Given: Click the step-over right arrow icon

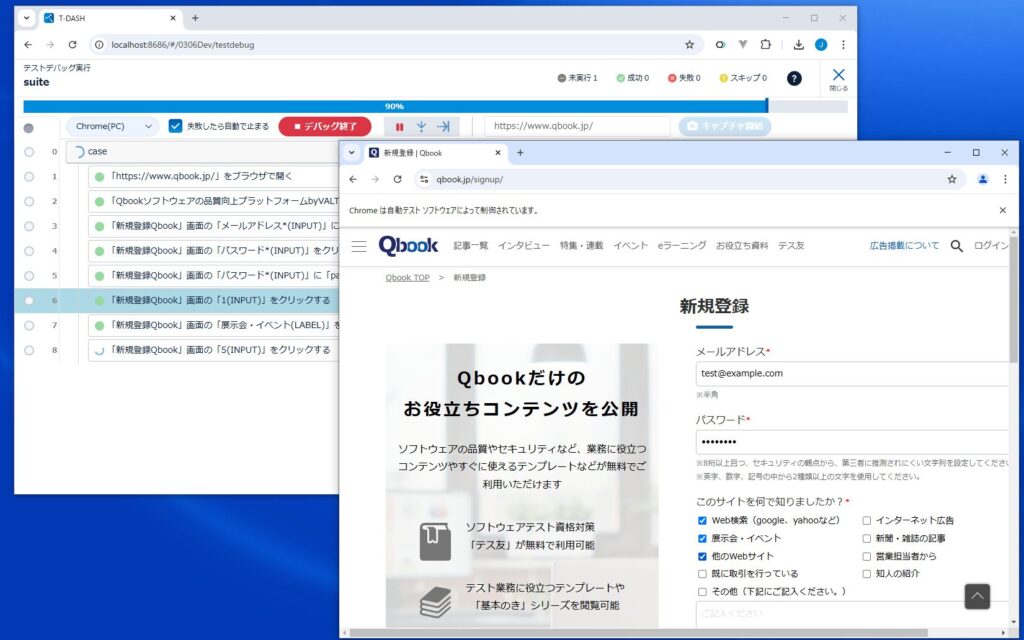Looking at the screenshot, I should tap(443, 127).
